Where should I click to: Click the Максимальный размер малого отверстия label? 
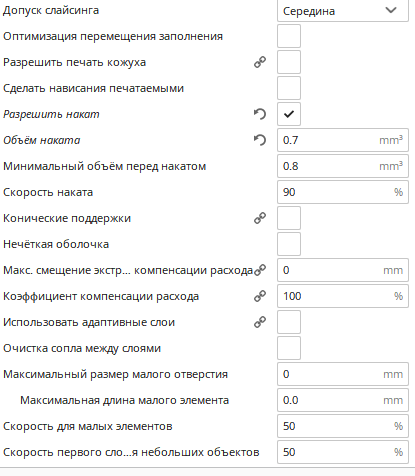pos(116,375)
